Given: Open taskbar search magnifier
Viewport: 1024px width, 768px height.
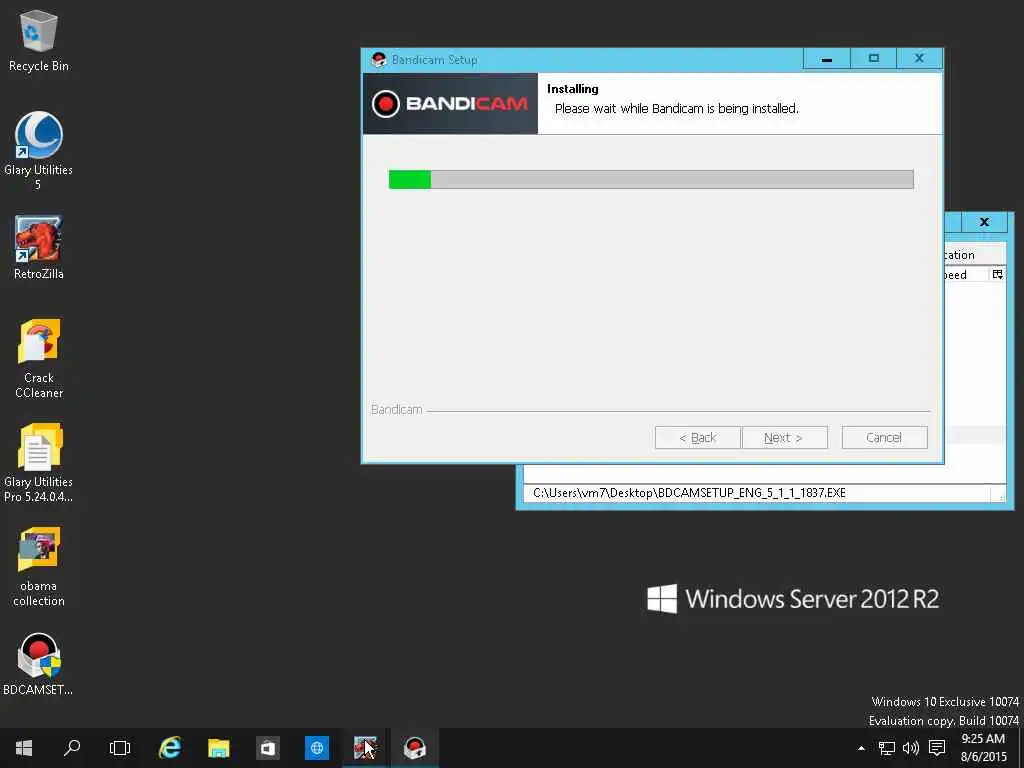Looking at the screenshot, I should coord(72,748).
